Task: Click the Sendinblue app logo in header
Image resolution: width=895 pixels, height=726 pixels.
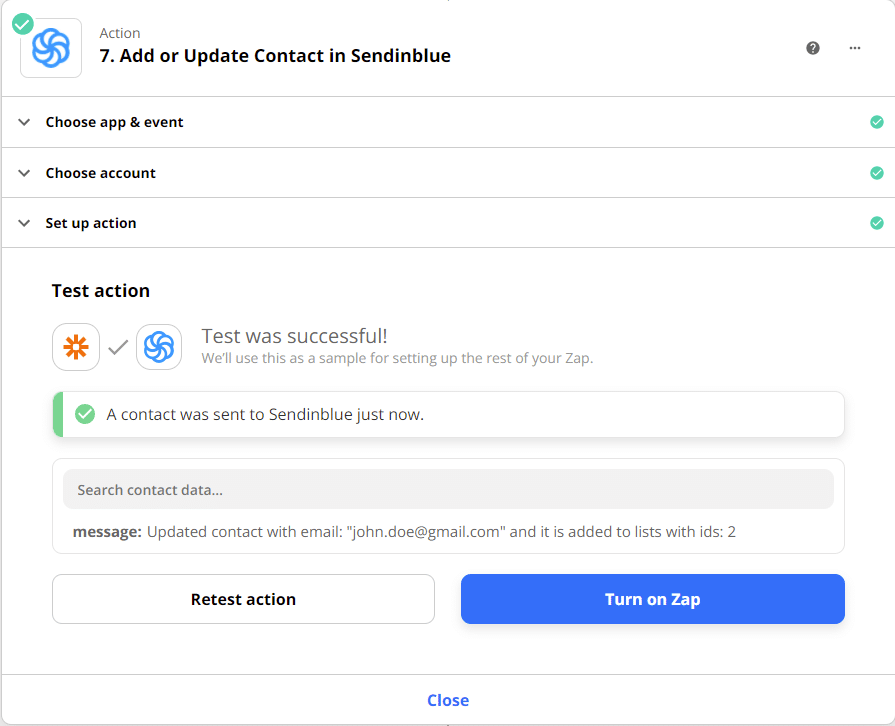Action: 51,49
